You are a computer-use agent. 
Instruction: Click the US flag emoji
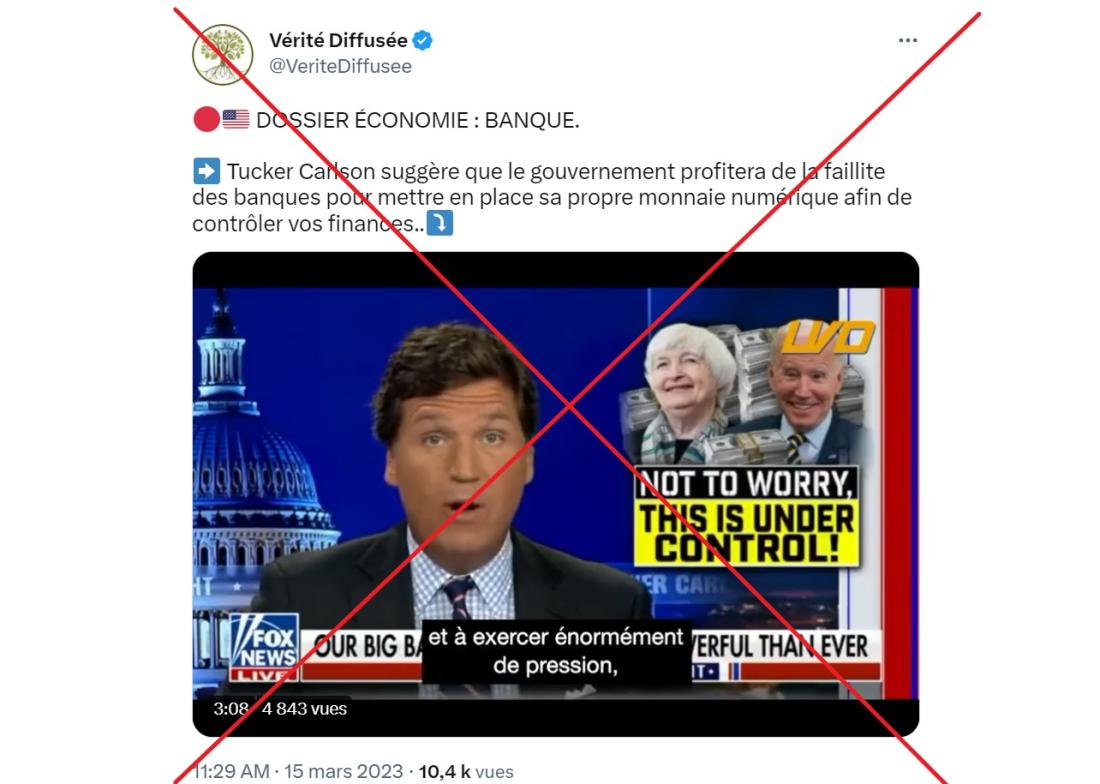[x=236, y=120]
